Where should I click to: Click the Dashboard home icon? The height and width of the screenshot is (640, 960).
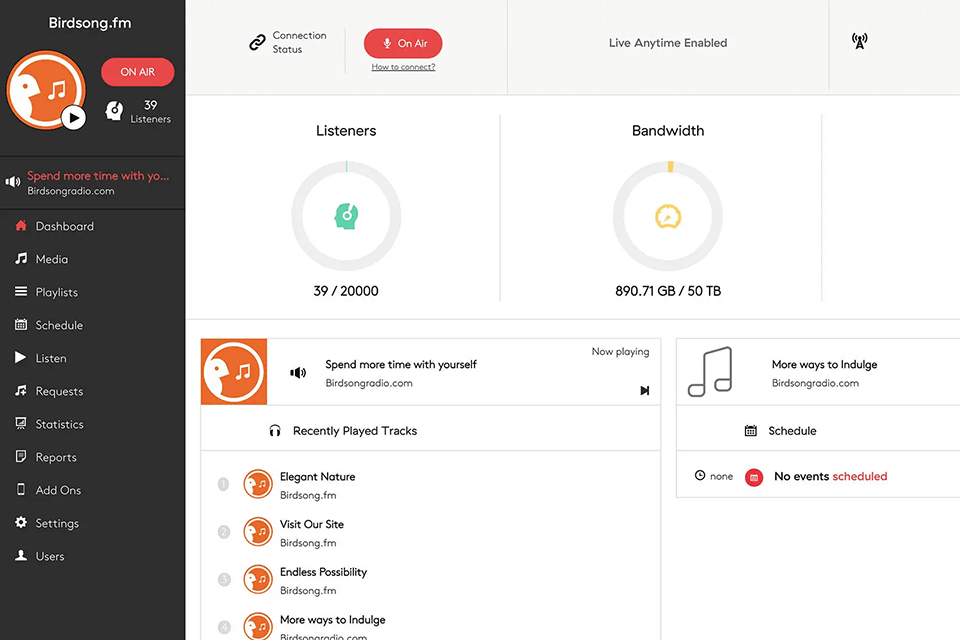21,225
